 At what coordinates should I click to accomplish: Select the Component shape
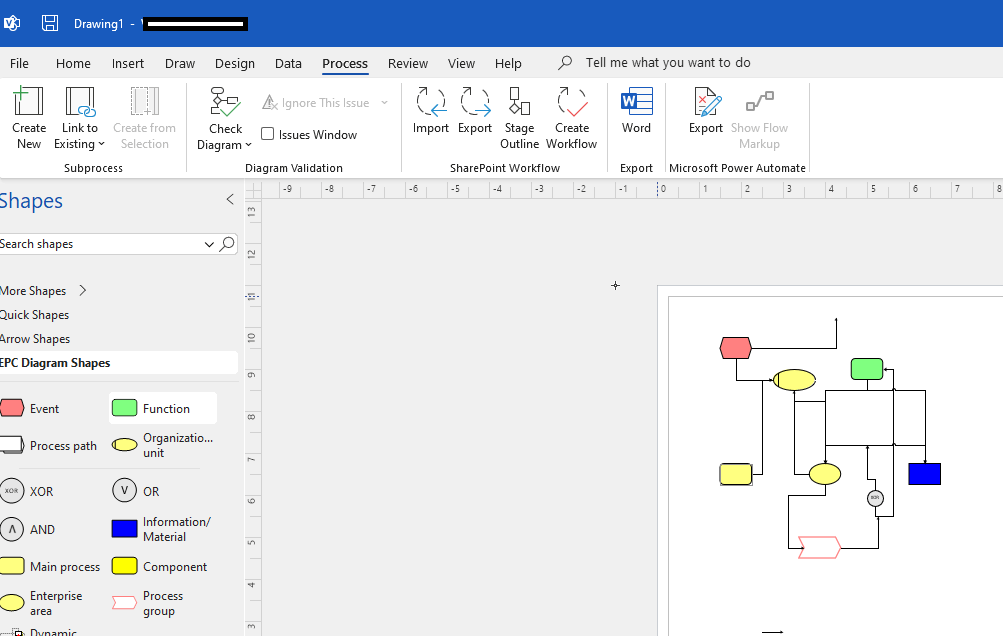160,566
